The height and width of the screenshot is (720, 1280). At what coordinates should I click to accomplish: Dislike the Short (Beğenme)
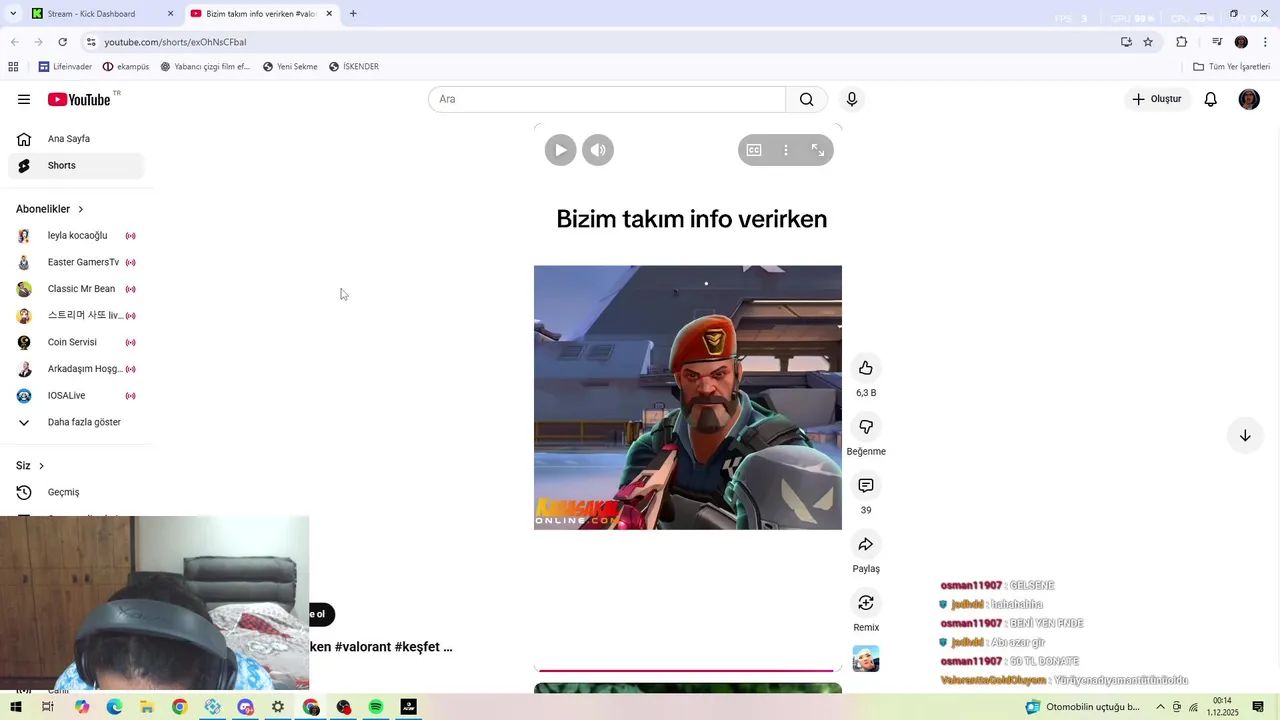tap(866, 427)
